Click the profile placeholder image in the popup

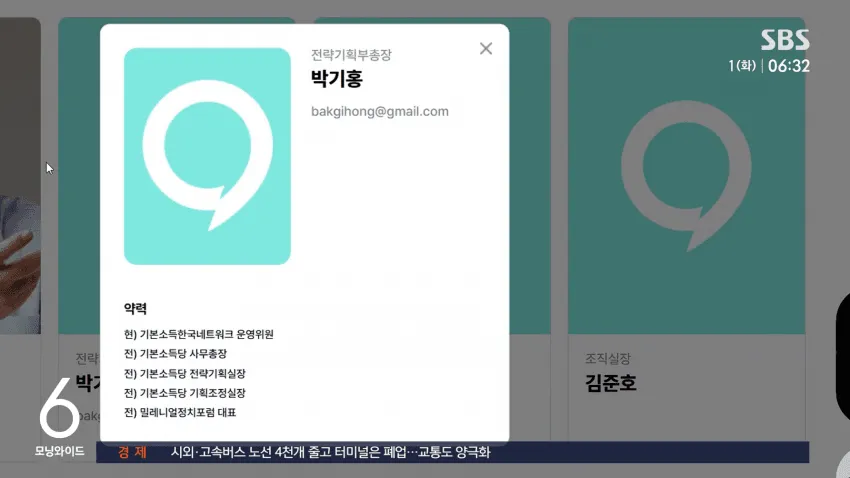[x=207, y=156]
